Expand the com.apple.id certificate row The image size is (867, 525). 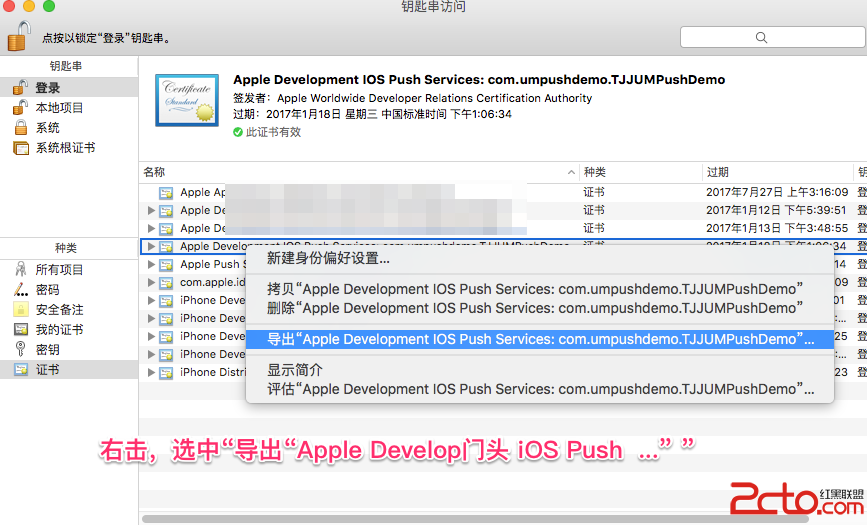point(151,282)
